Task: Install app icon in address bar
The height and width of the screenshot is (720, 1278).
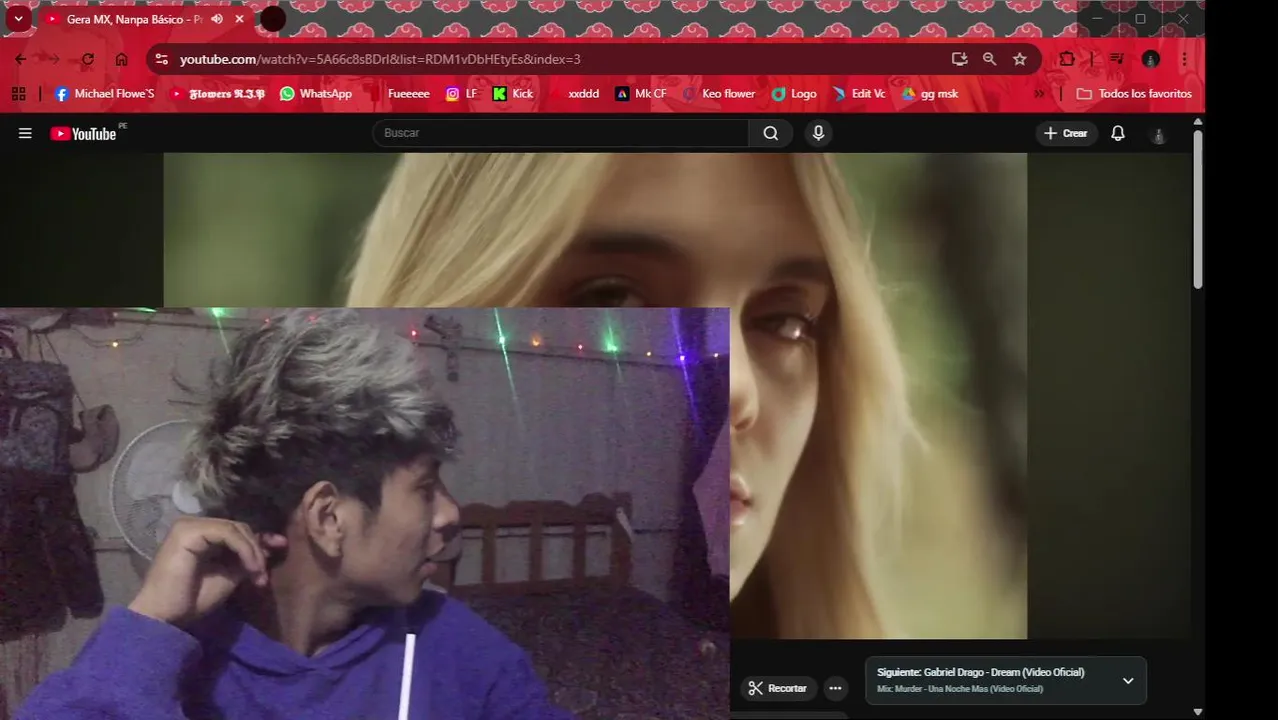Action: point(959,59)
